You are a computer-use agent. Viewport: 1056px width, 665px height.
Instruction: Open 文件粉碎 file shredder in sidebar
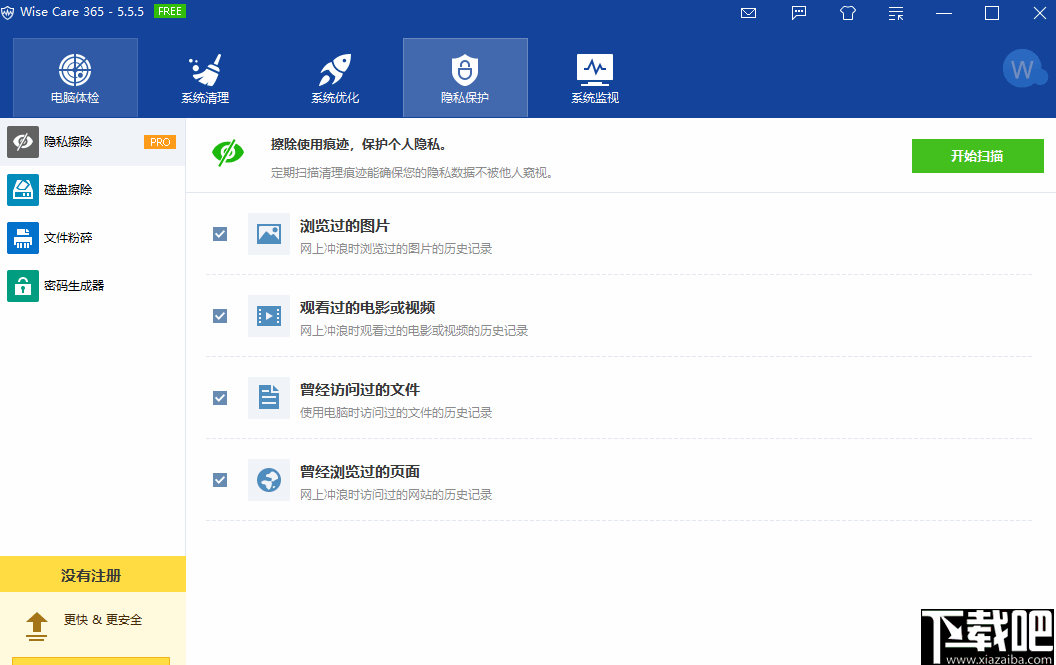(x=93, y=238)
